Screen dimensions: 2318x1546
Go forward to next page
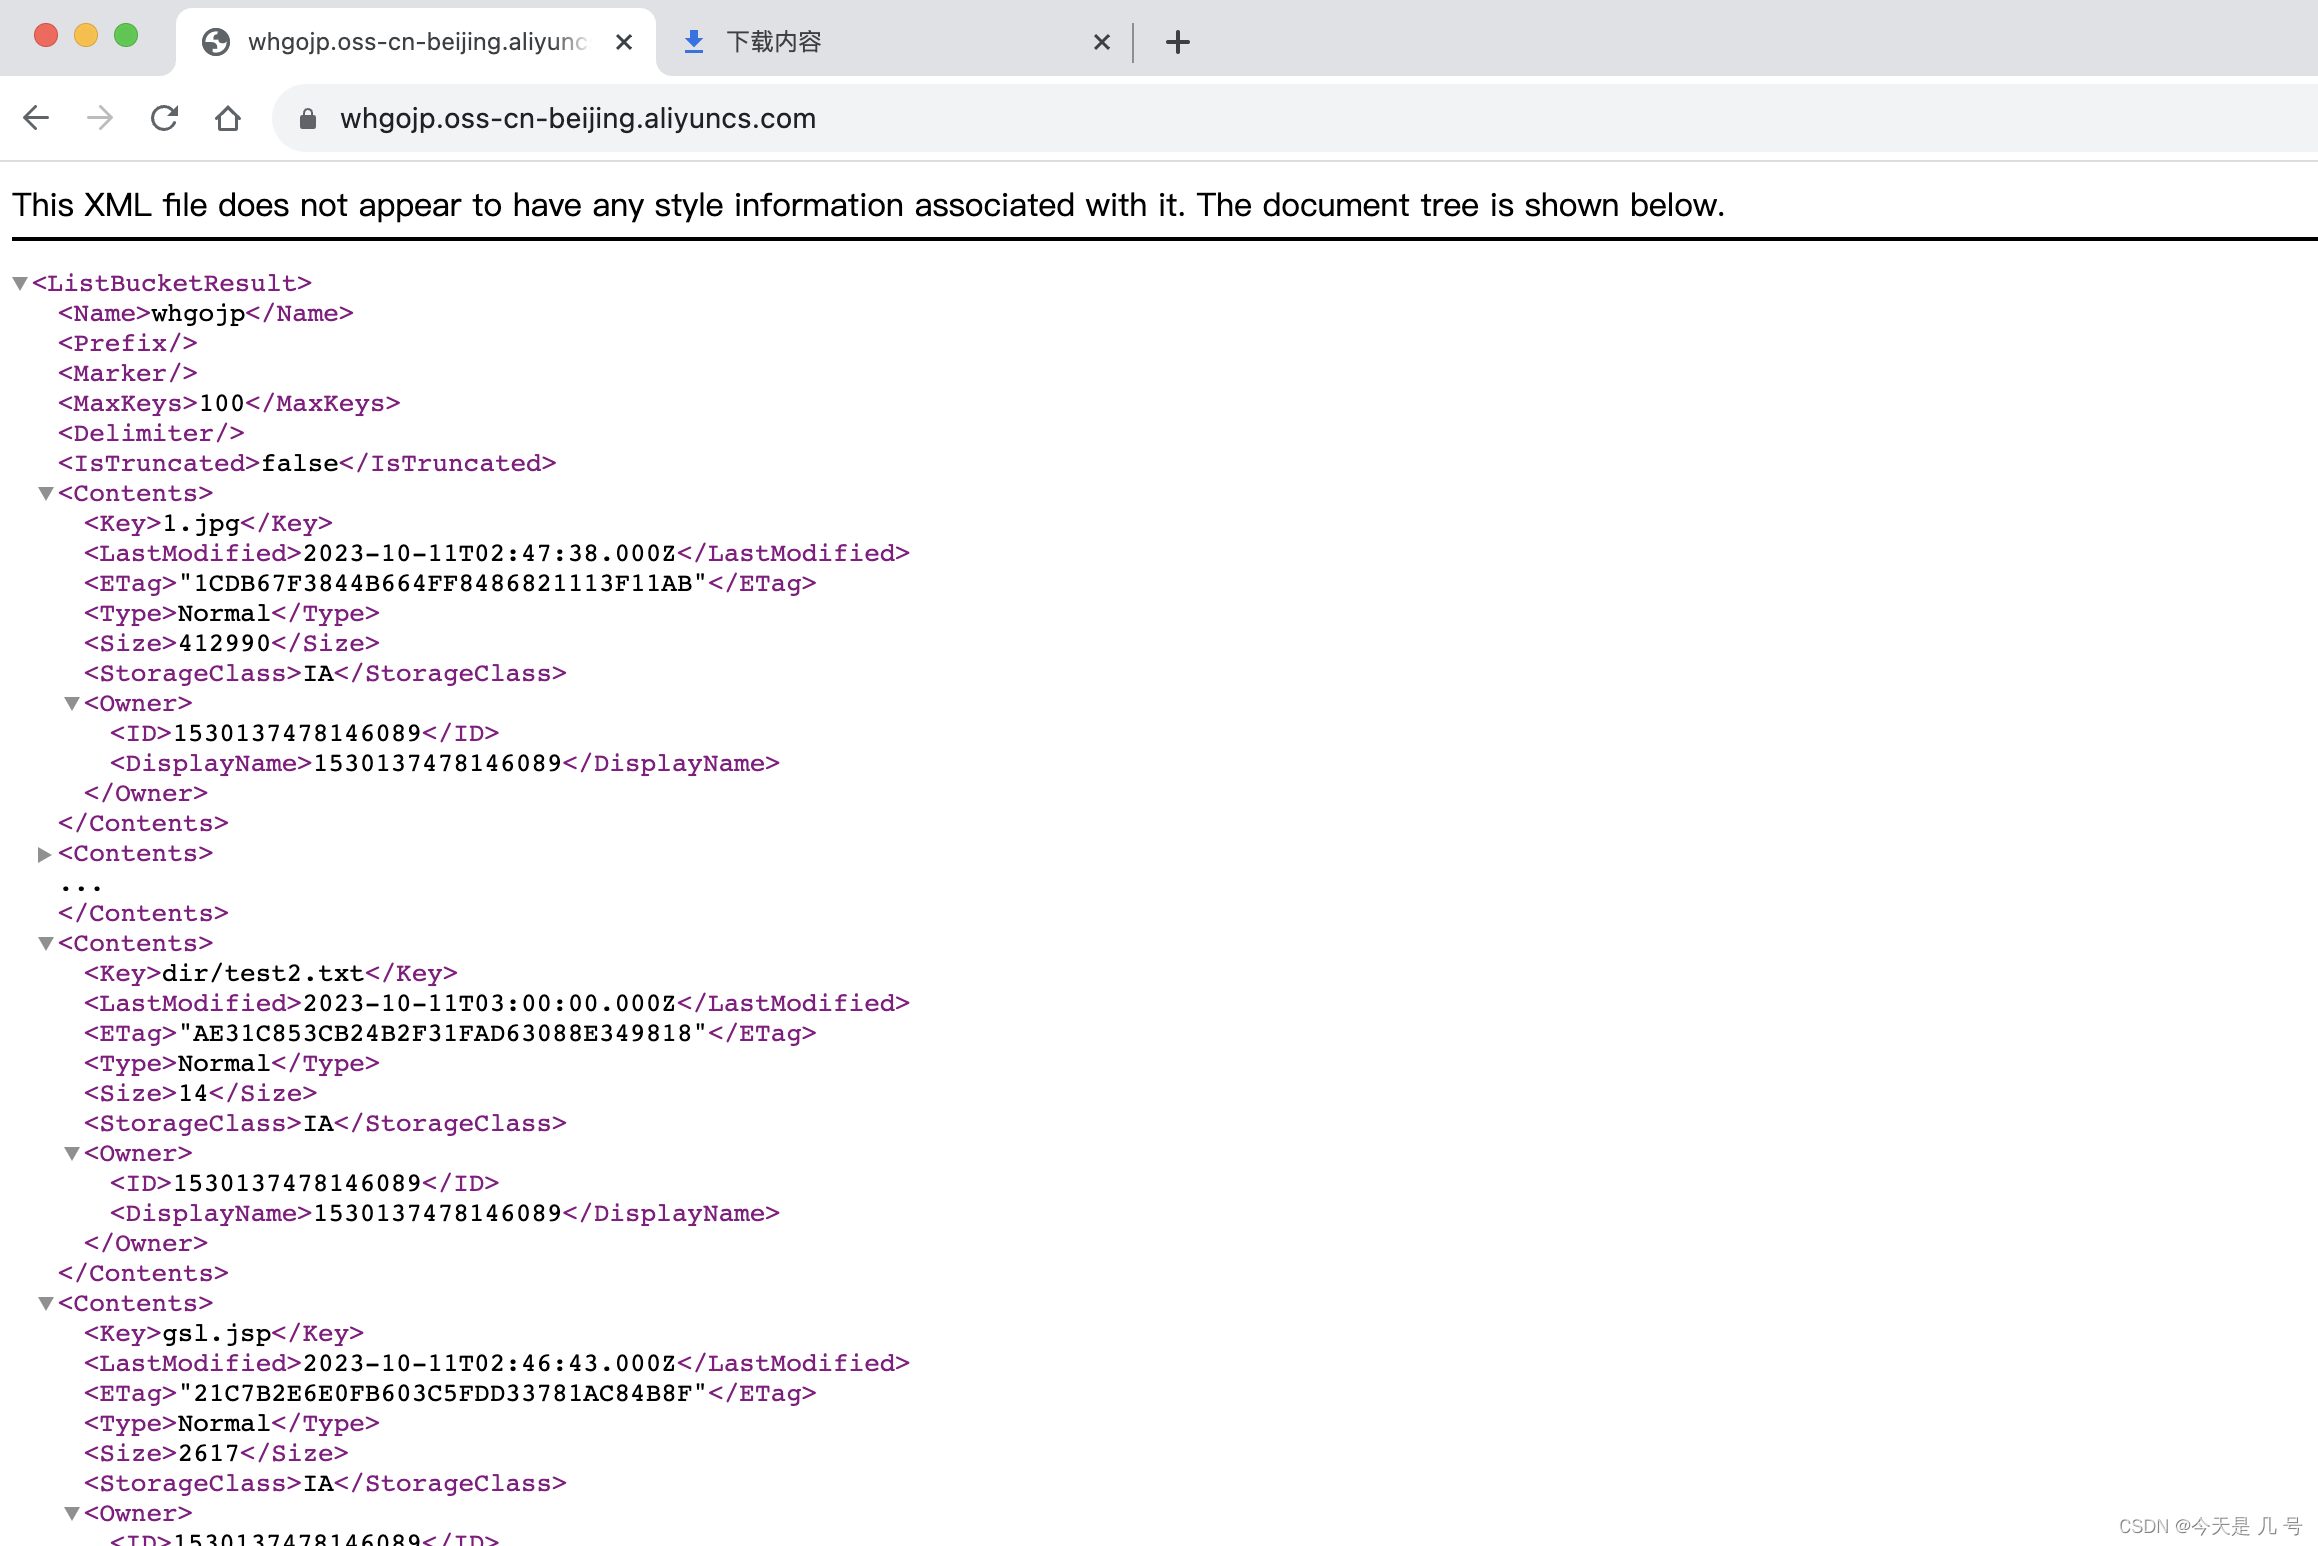click(x=100, y=118)
